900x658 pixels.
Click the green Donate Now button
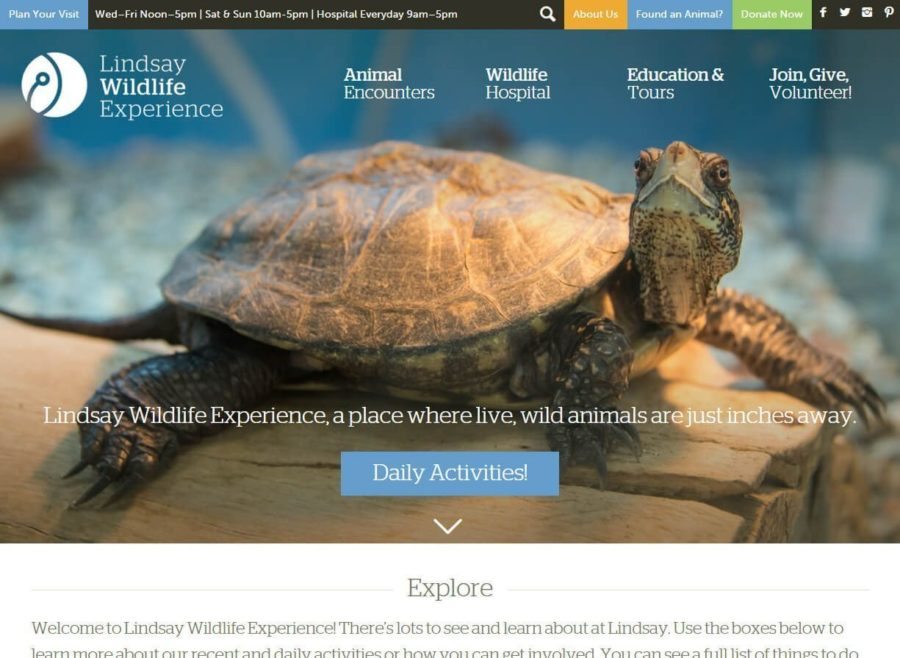coord(771,14)
